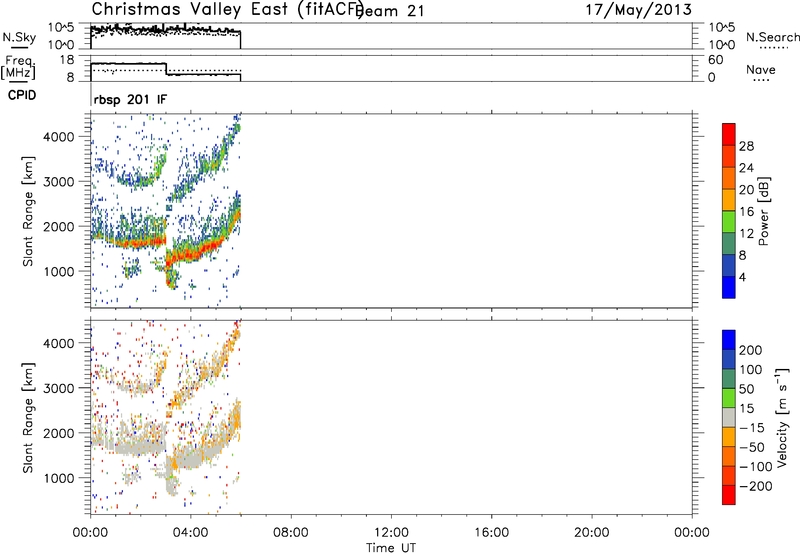Image resolution: width=800 pixels, height=554 pixels.
Task: Click the gray segment of velocity colorbar
Action: click(729, 417)
